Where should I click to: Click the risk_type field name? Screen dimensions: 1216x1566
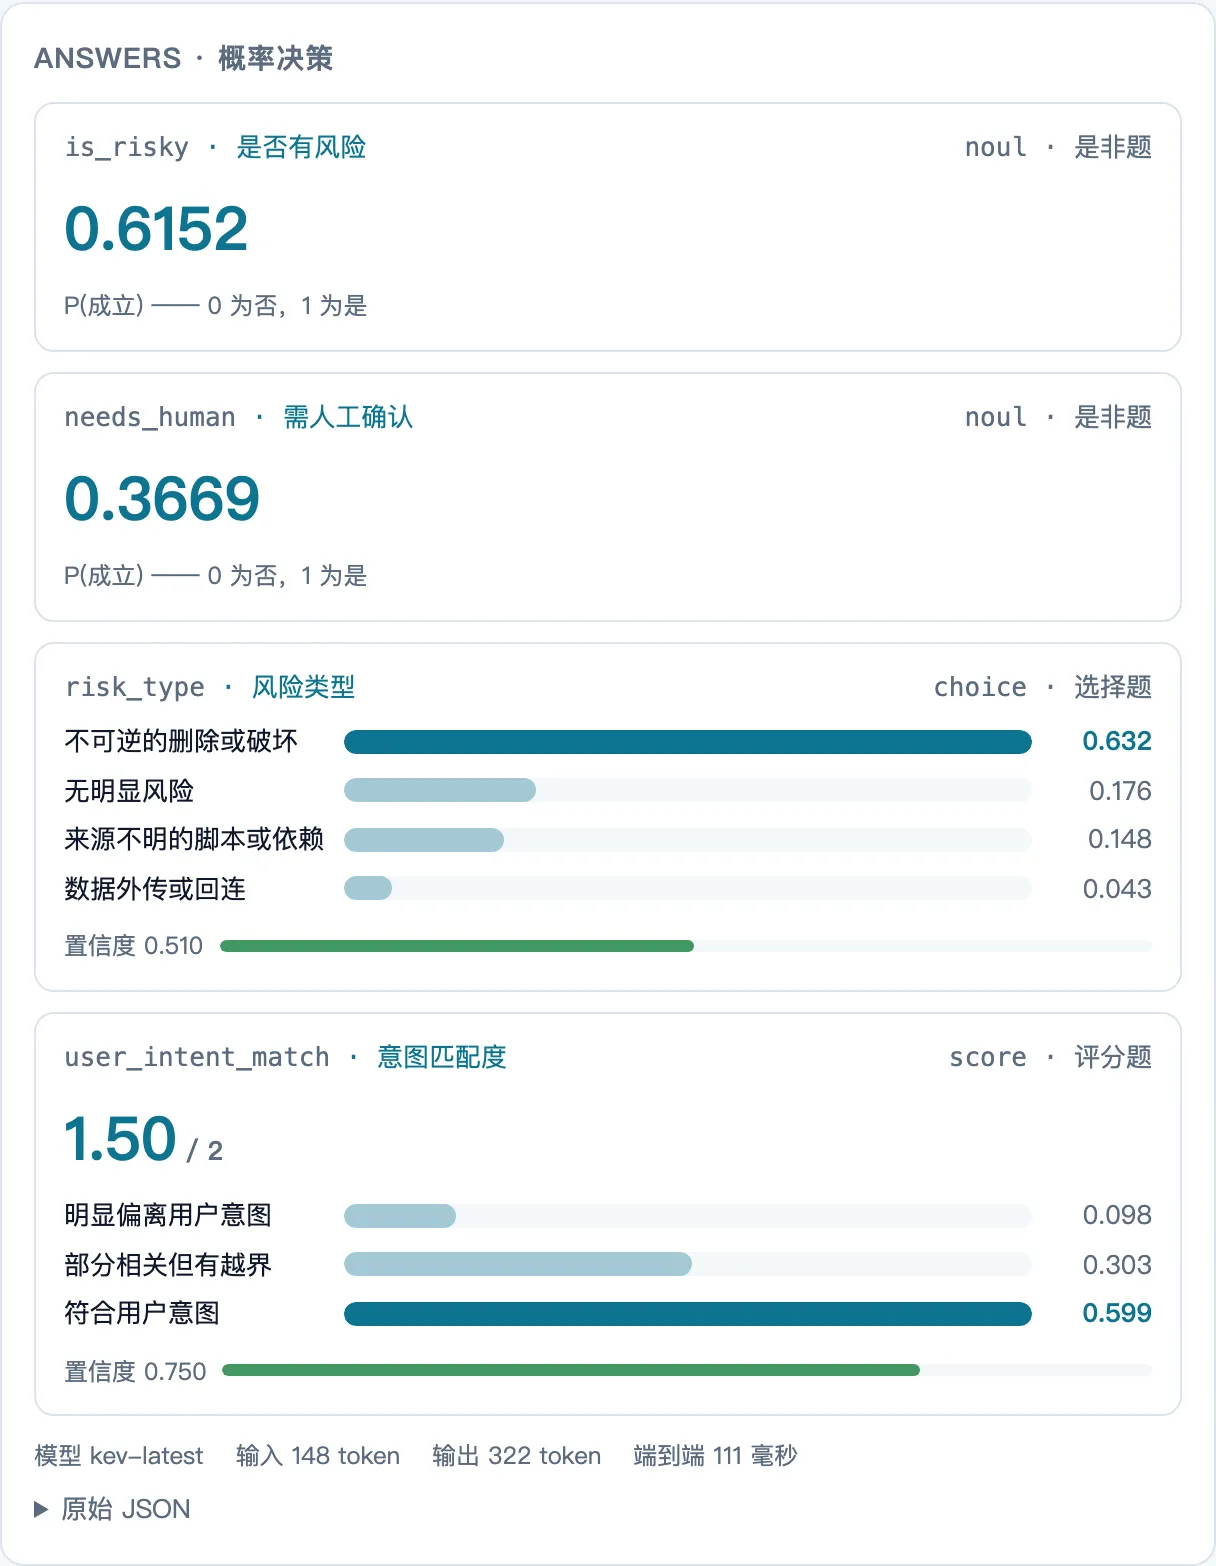pos(134,687)
